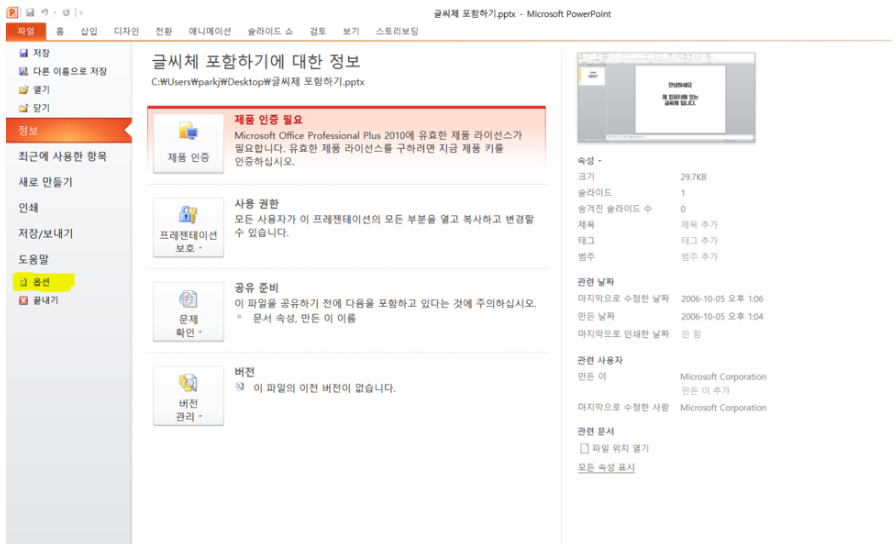Screen dimensions: 896x544
Task: Click 범주 추가 field to add category
Action: point(699,257)
